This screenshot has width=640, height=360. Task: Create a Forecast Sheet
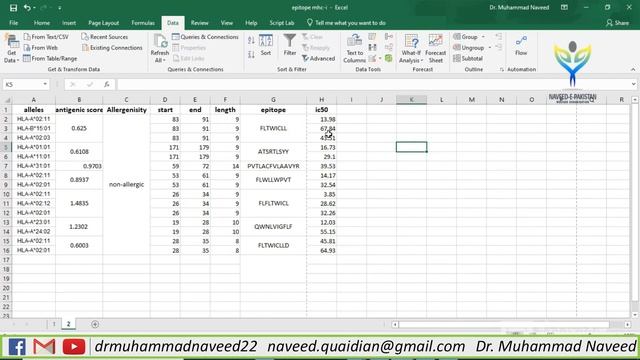pos(436,49)
